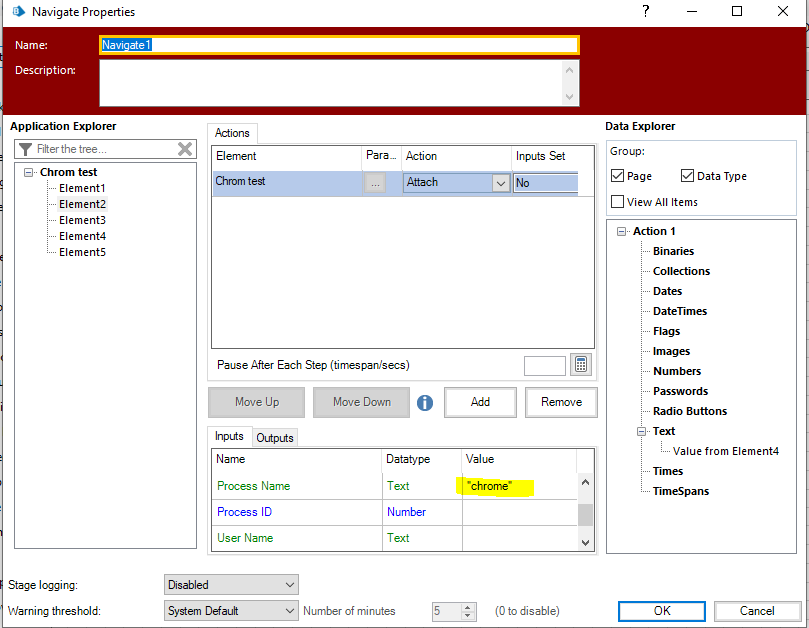Click the Add button
Image resolution: width=809 pixels, height=628 pixels.
[480, 402]
